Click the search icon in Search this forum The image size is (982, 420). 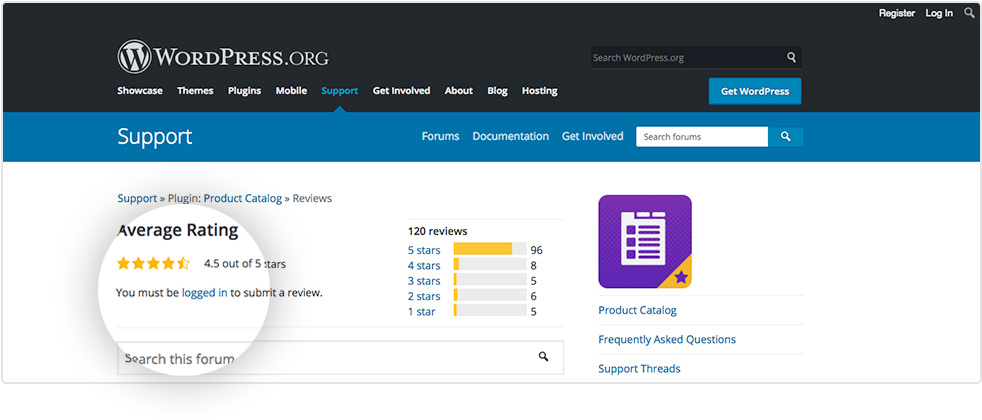(x=543, y=357)
